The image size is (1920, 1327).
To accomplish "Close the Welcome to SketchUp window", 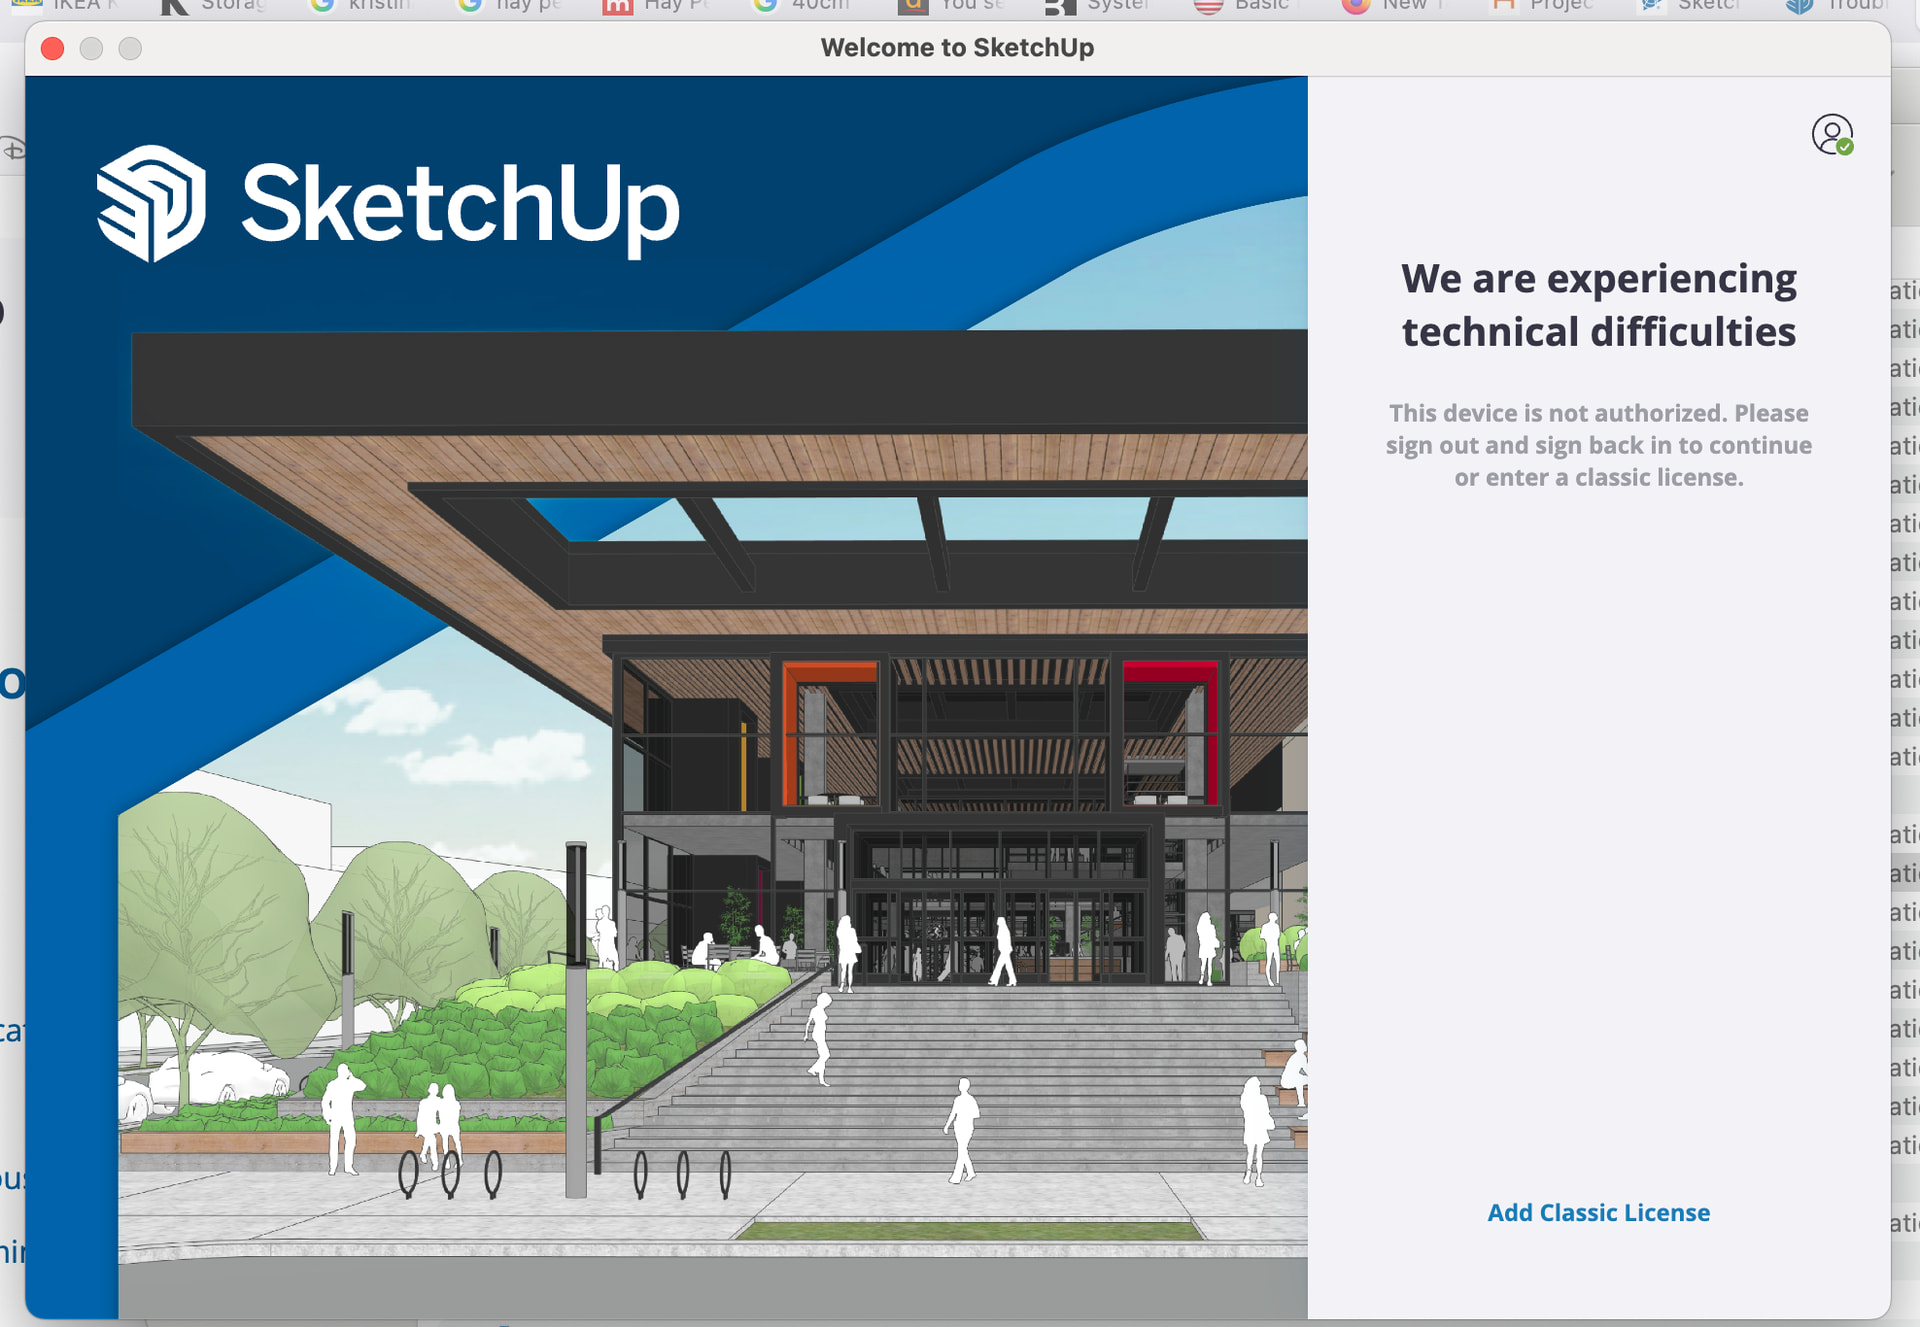I will coord(53,48).
